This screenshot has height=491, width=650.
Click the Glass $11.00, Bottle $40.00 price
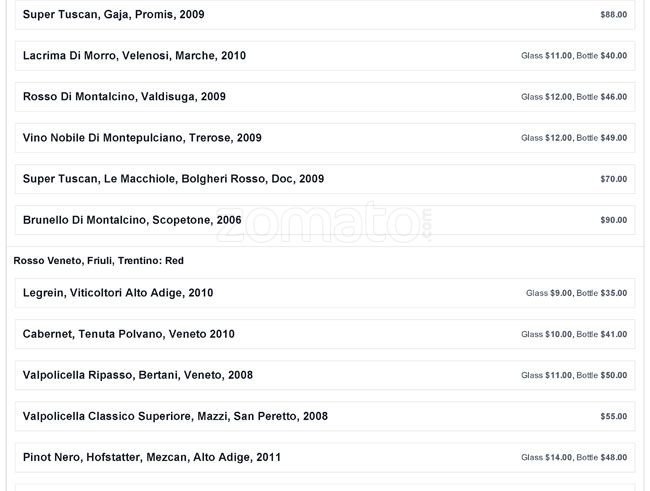[x=574, y=56]
